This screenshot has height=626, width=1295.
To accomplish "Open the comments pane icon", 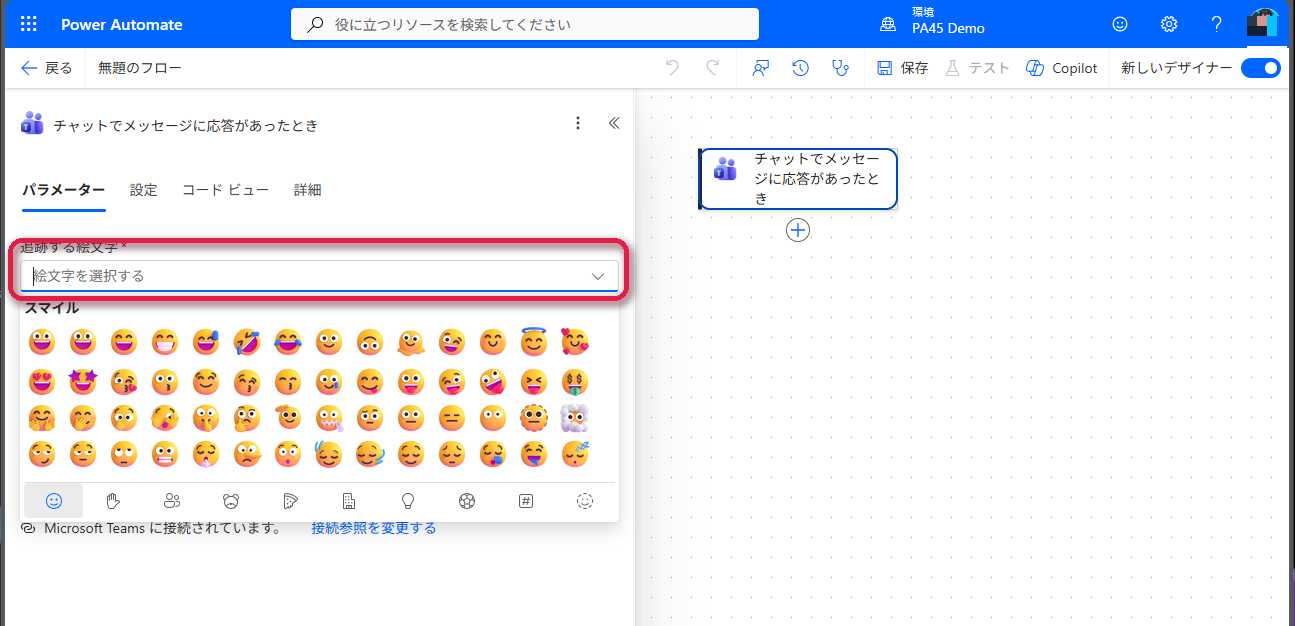I will click(x=762, y=68).
